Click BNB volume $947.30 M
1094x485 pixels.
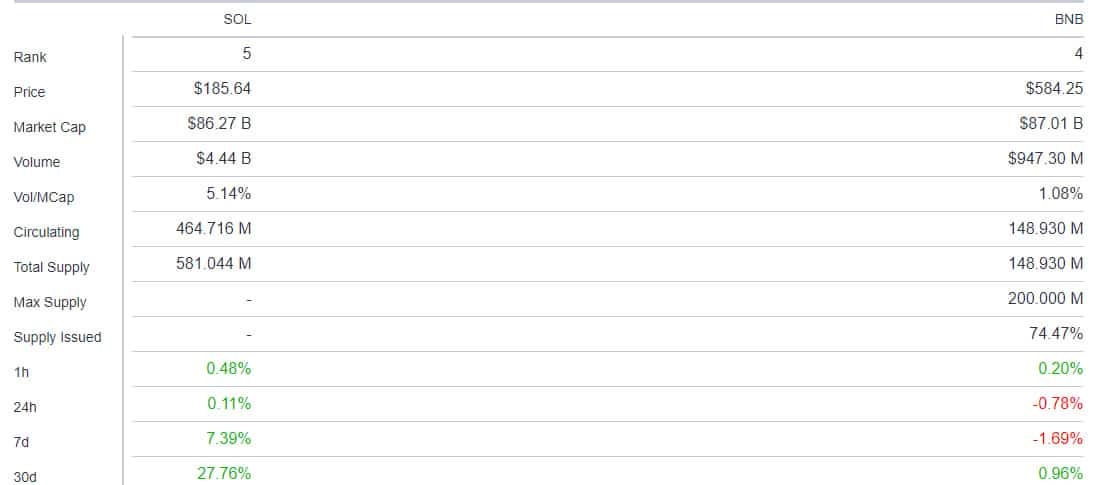pyautogui.click(x=1045, y=158)
